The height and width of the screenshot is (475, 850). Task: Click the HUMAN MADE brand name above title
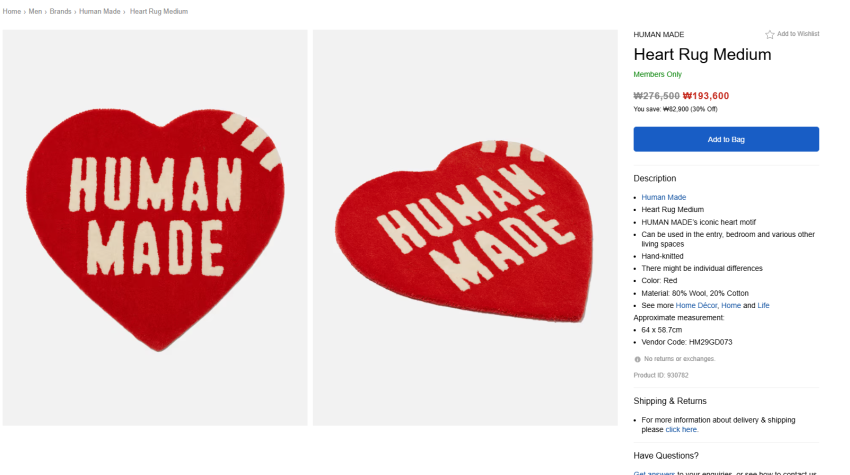(658, 35)
